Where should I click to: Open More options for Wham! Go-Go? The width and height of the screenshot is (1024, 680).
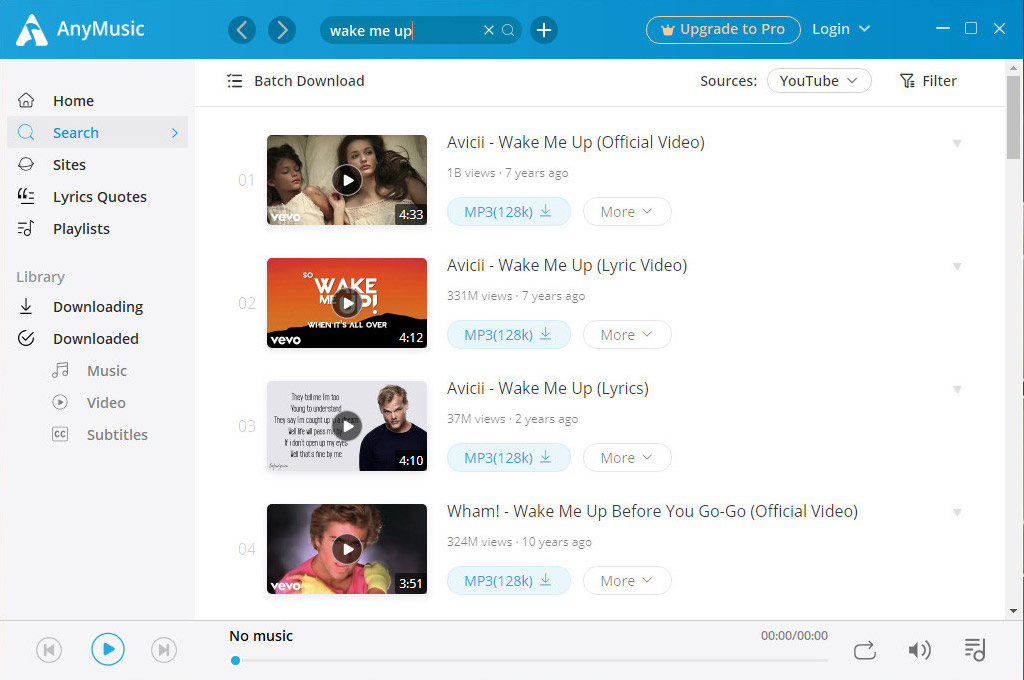pyautogui.click(x=627, y=580)
